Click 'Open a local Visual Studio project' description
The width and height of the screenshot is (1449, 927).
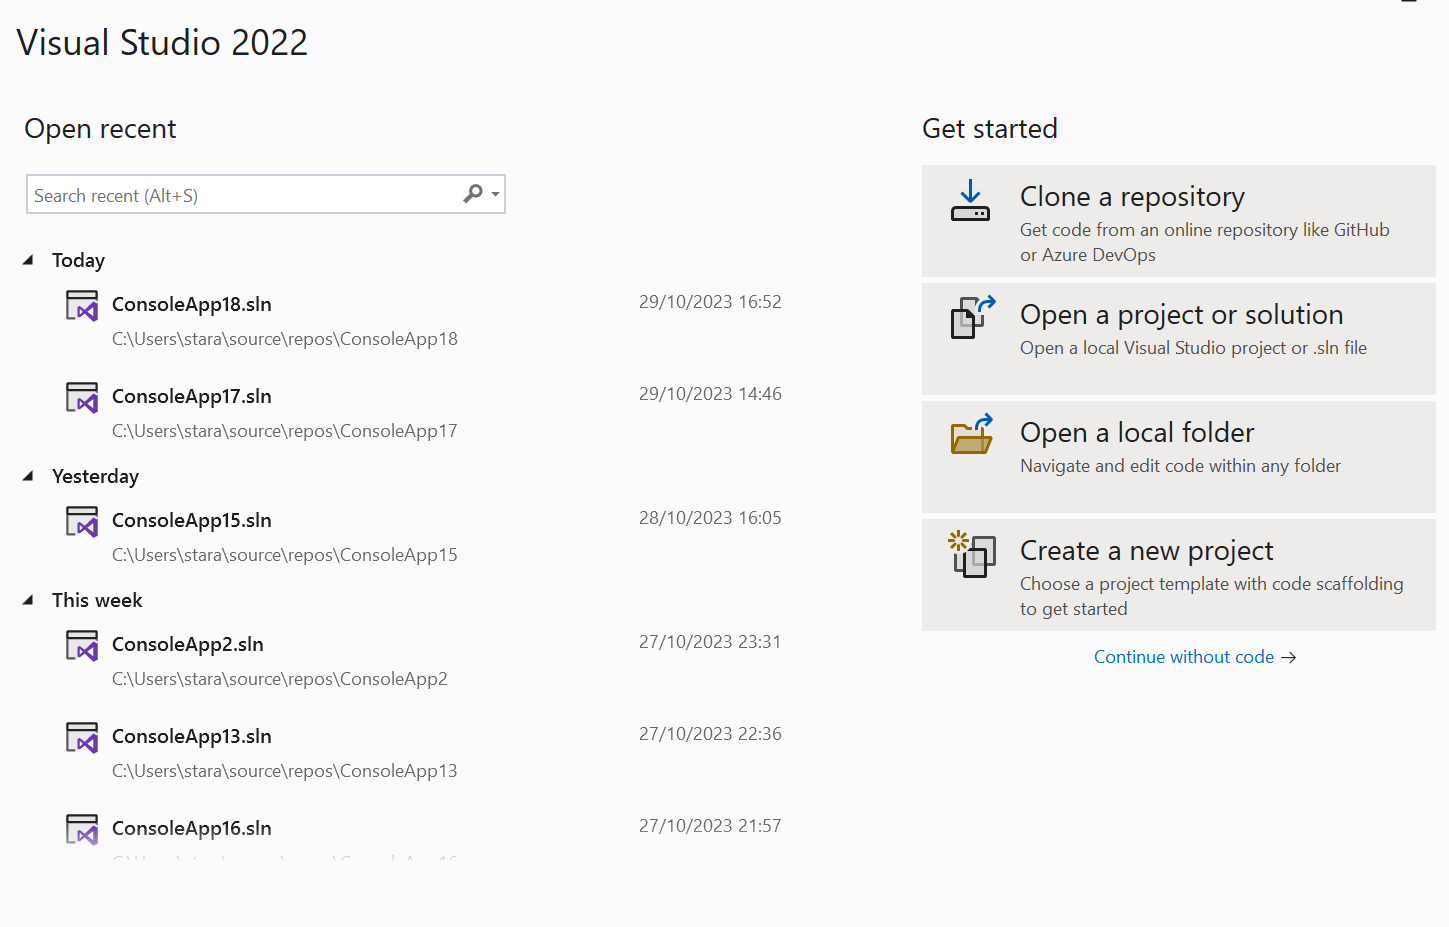[x=1193, y=348]
